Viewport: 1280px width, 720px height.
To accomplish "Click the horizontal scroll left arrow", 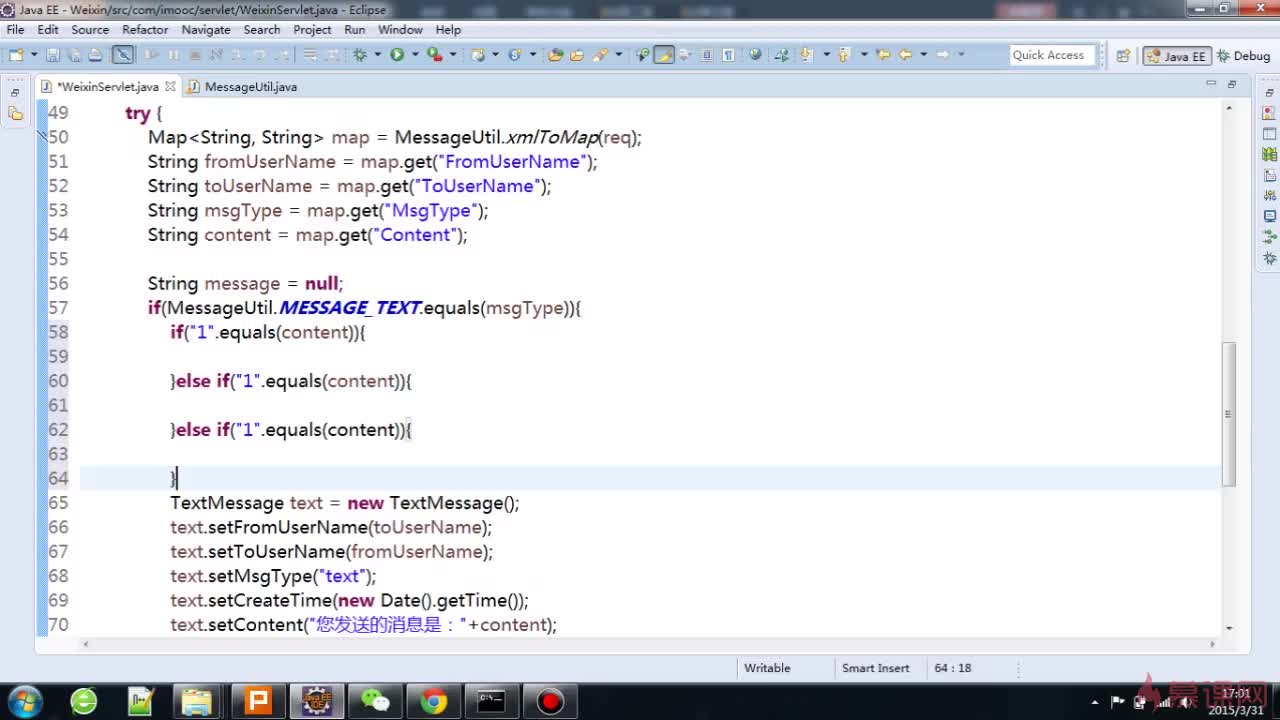I will point(86,644).
